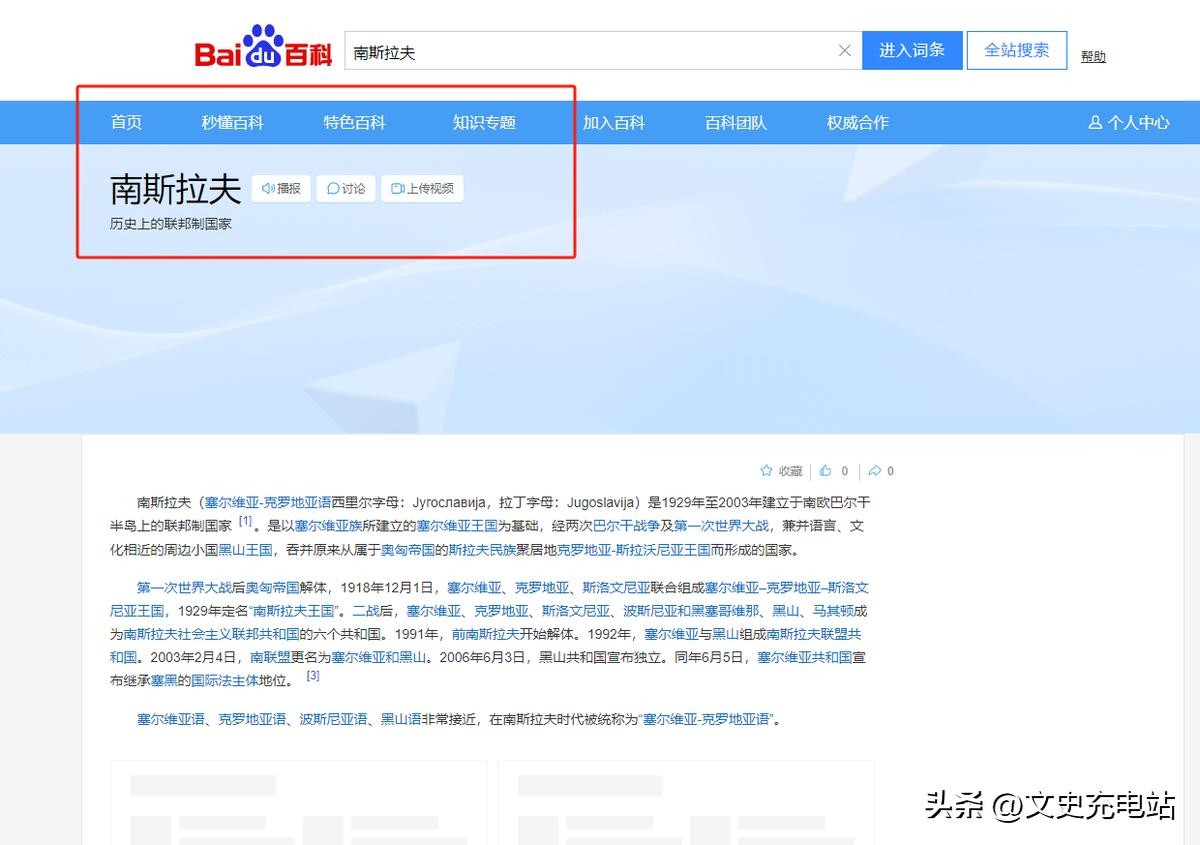Click the thumbs-up like icon
The width and height of the screenshot is (1200, 845).
pos(826,471)
